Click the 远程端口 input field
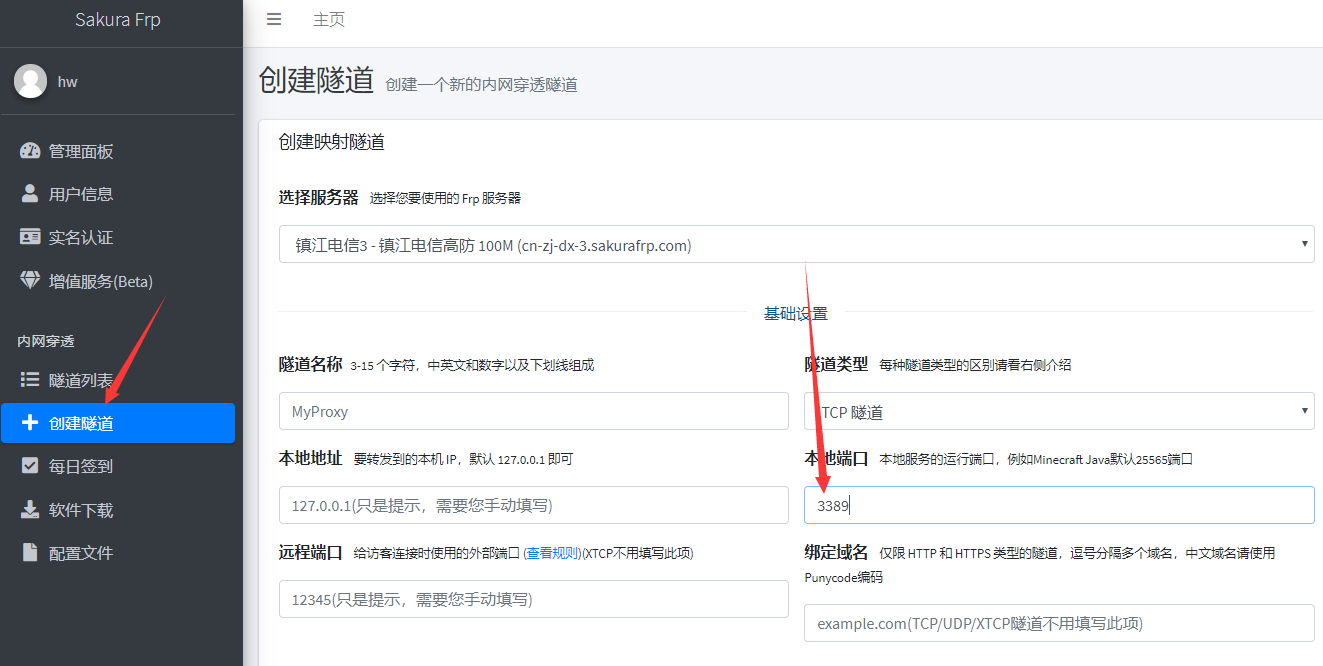Screen dimensions: 1323x666 (533, 599)
